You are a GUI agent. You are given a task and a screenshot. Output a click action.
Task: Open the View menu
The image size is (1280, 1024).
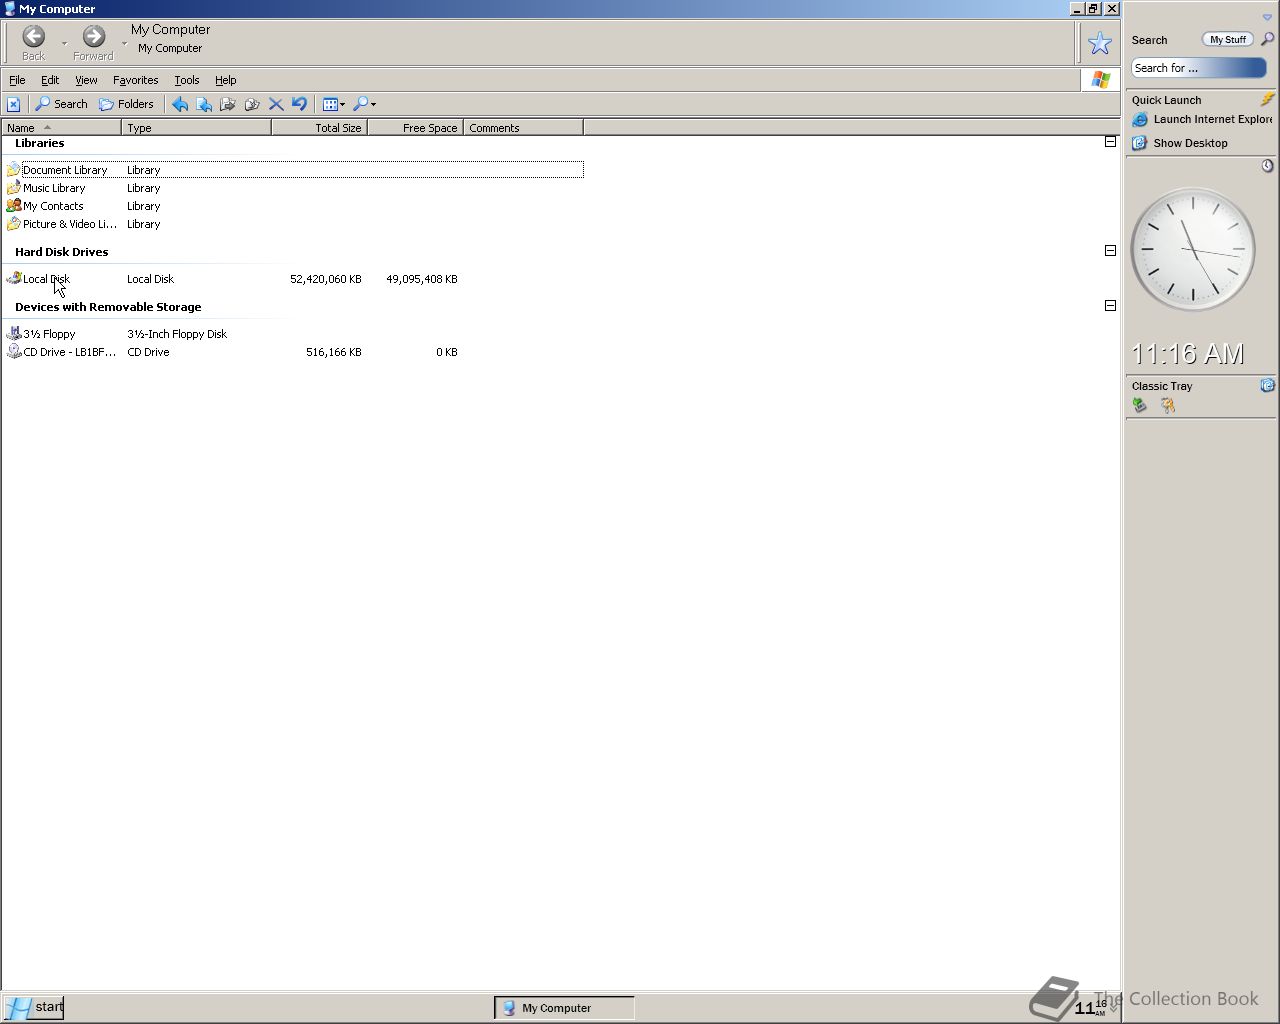pyautogui.click(x=86, y=80)
